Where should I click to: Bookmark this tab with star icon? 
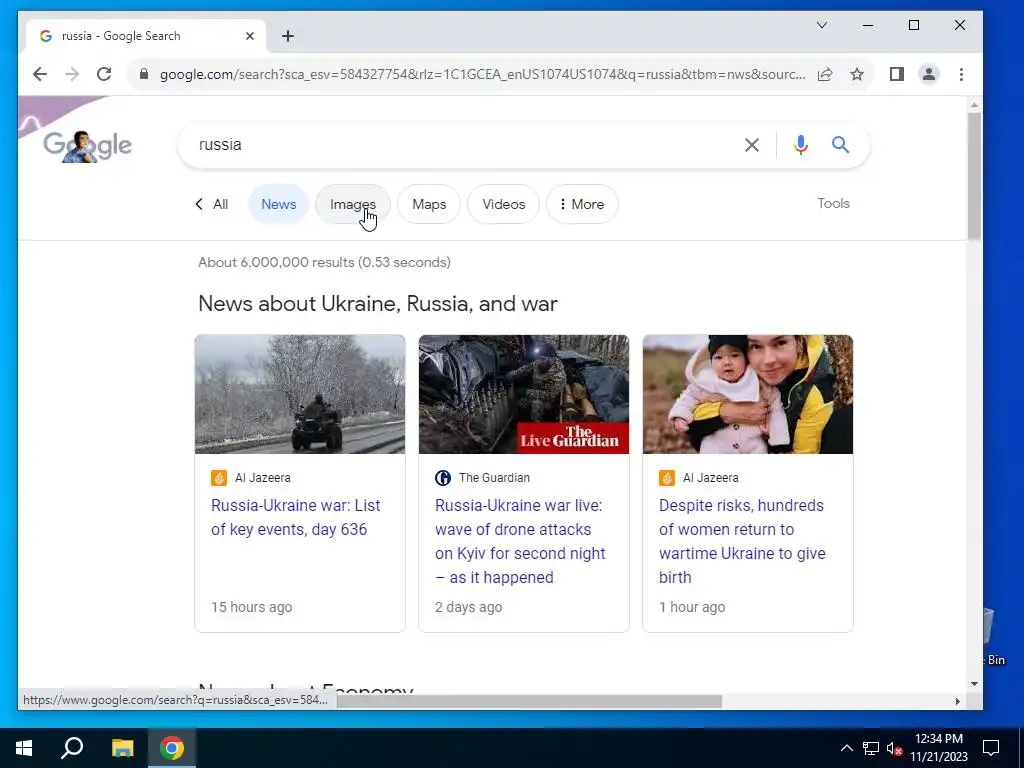(x=857, y=74)
